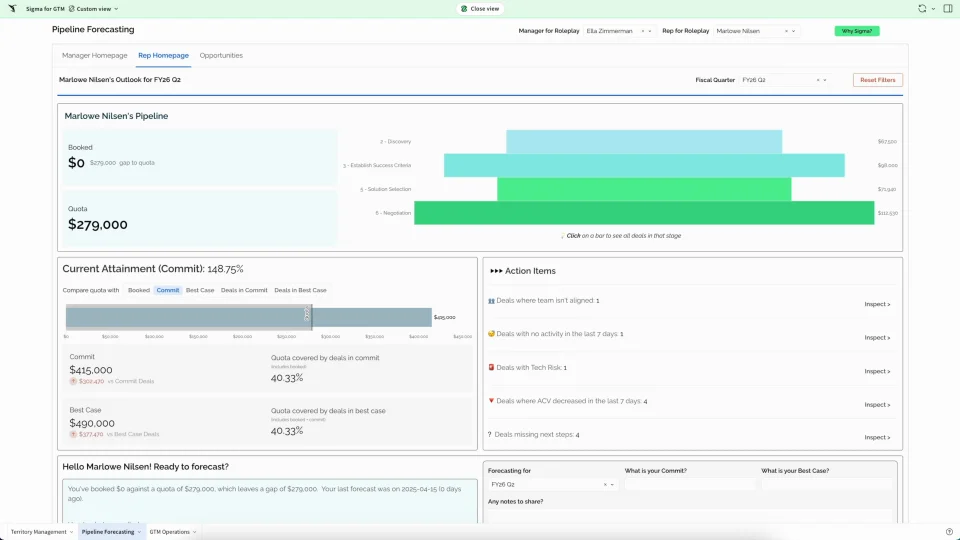The image size is (960, 540).
Task: Select Booked in Compare quota with
Action: 138,290
